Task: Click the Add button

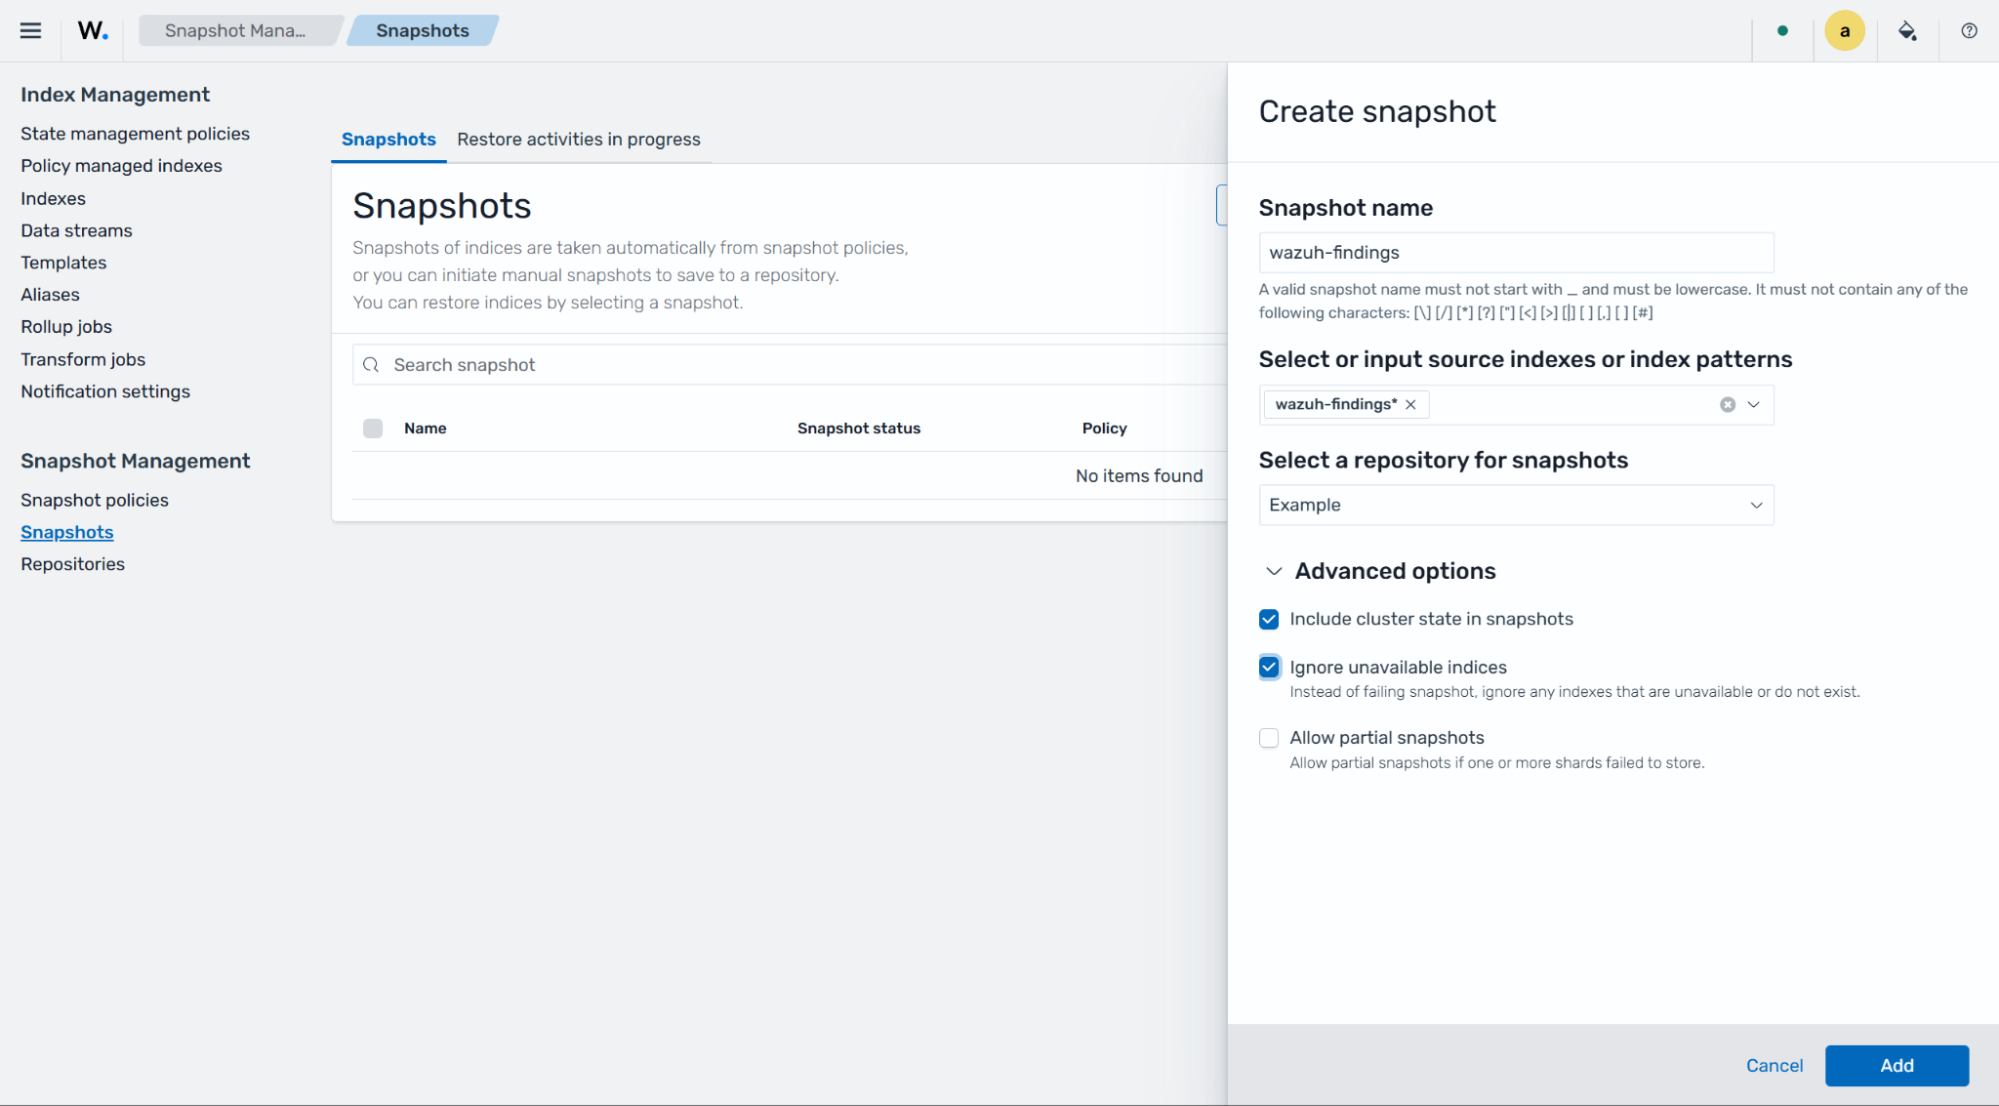Action: pos(1896,1065)
